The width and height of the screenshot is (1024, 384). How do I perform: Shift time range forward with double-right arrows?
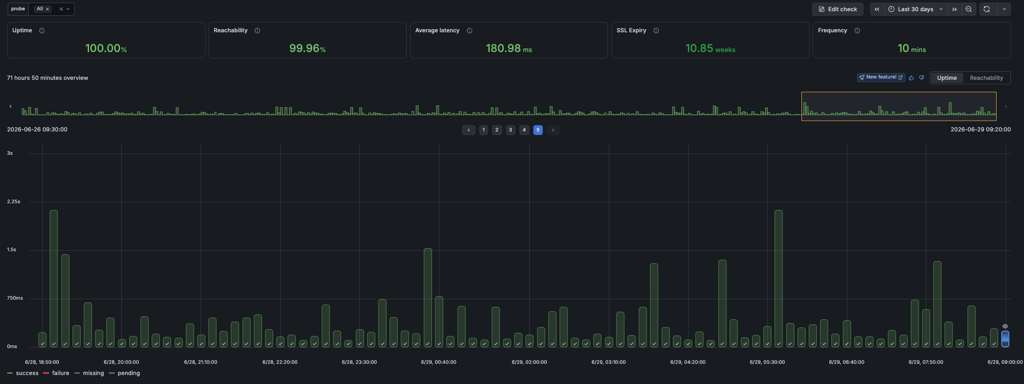tap(954, 9)
